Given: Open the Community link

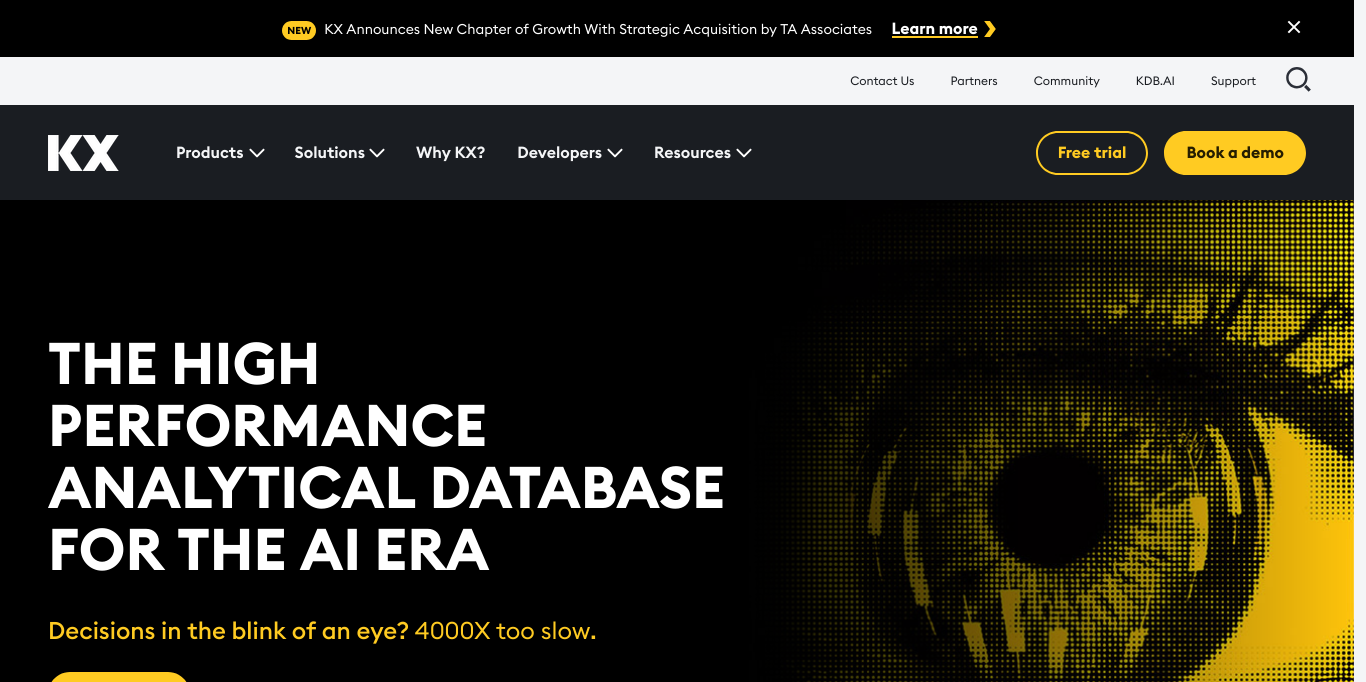Looking at the screenshot, I should click(x=1066, y=81).
